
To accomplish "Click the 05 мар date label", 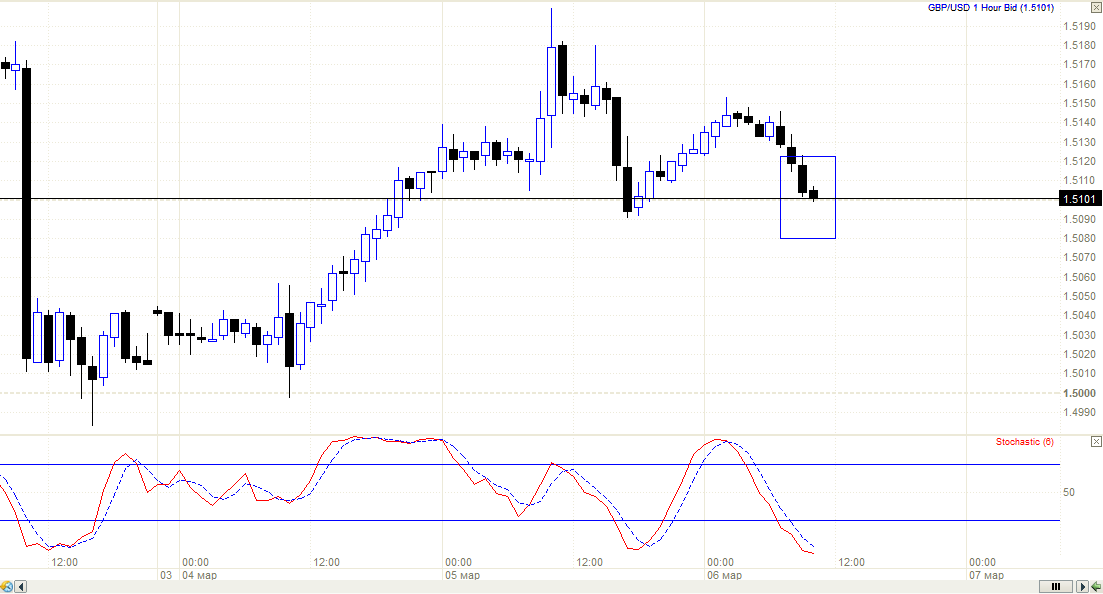I will coord(460,576).
